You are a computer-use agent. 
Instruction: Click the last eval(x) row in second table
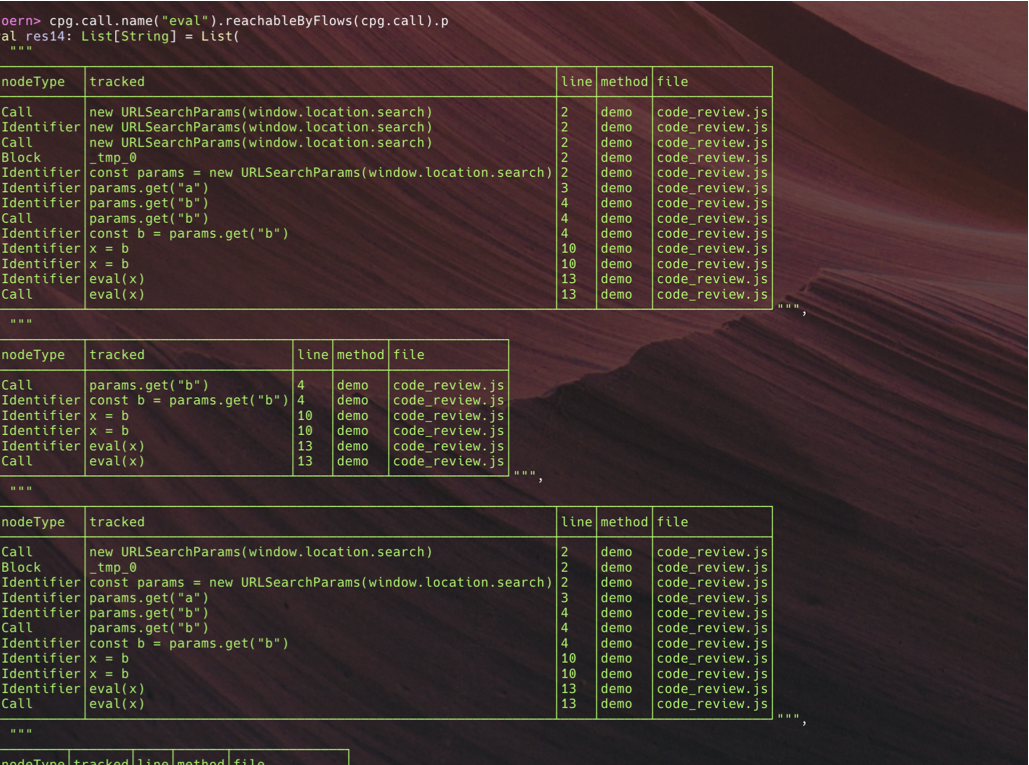117,461
